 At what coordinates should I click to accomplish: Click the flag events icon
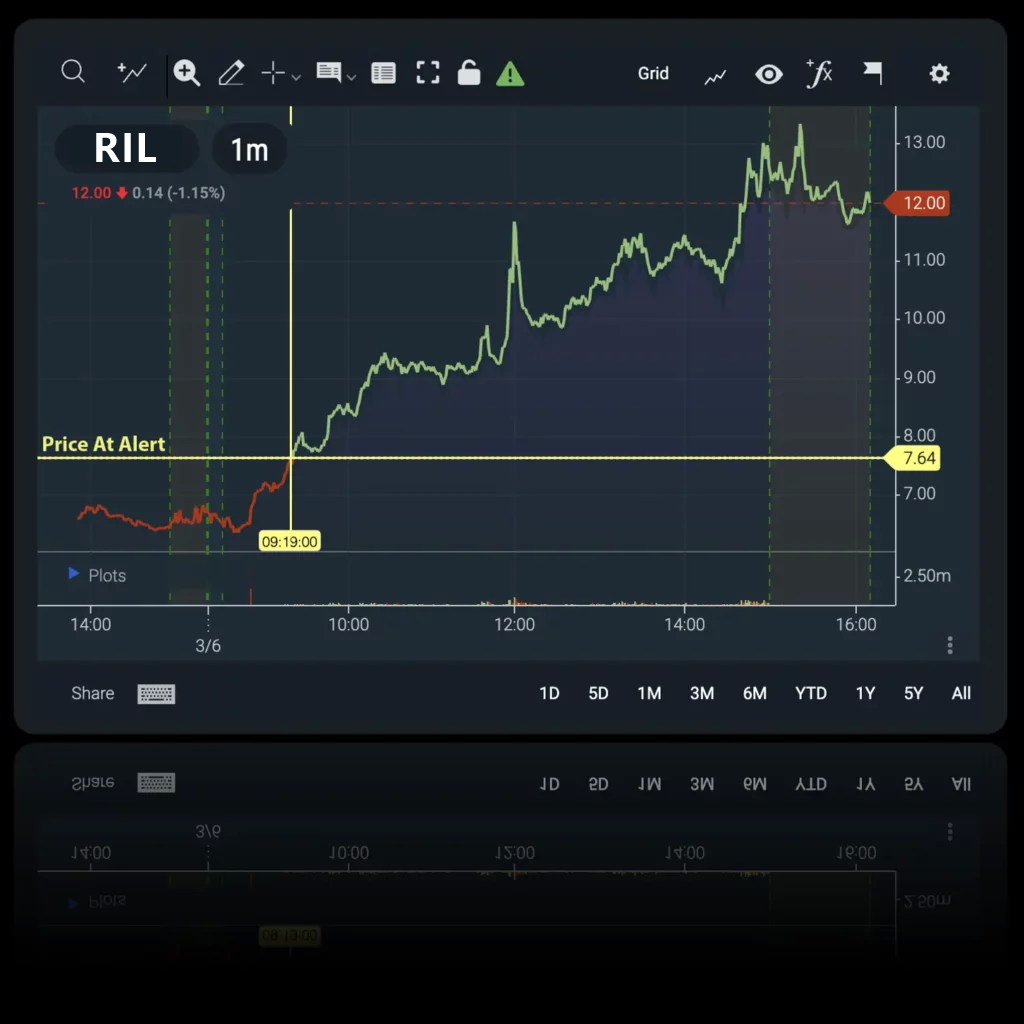(873, 73)
